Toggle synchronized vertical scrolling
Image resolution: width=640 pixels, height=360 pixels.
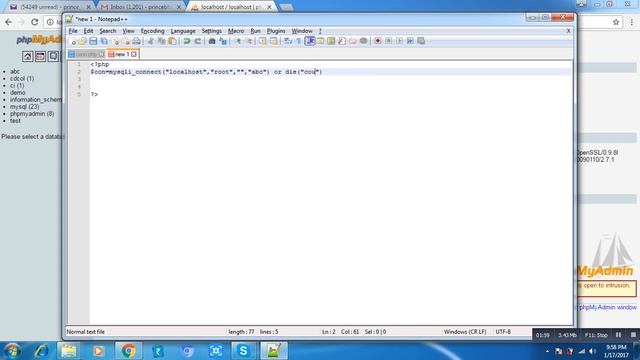(x=263, y=41)
